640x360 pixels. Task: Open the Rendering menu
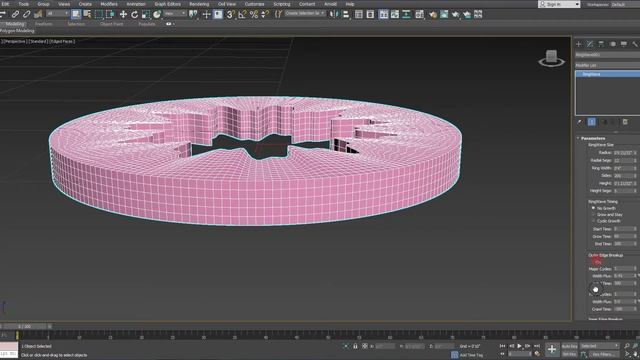pyautogui.click(x=199, y=4)
